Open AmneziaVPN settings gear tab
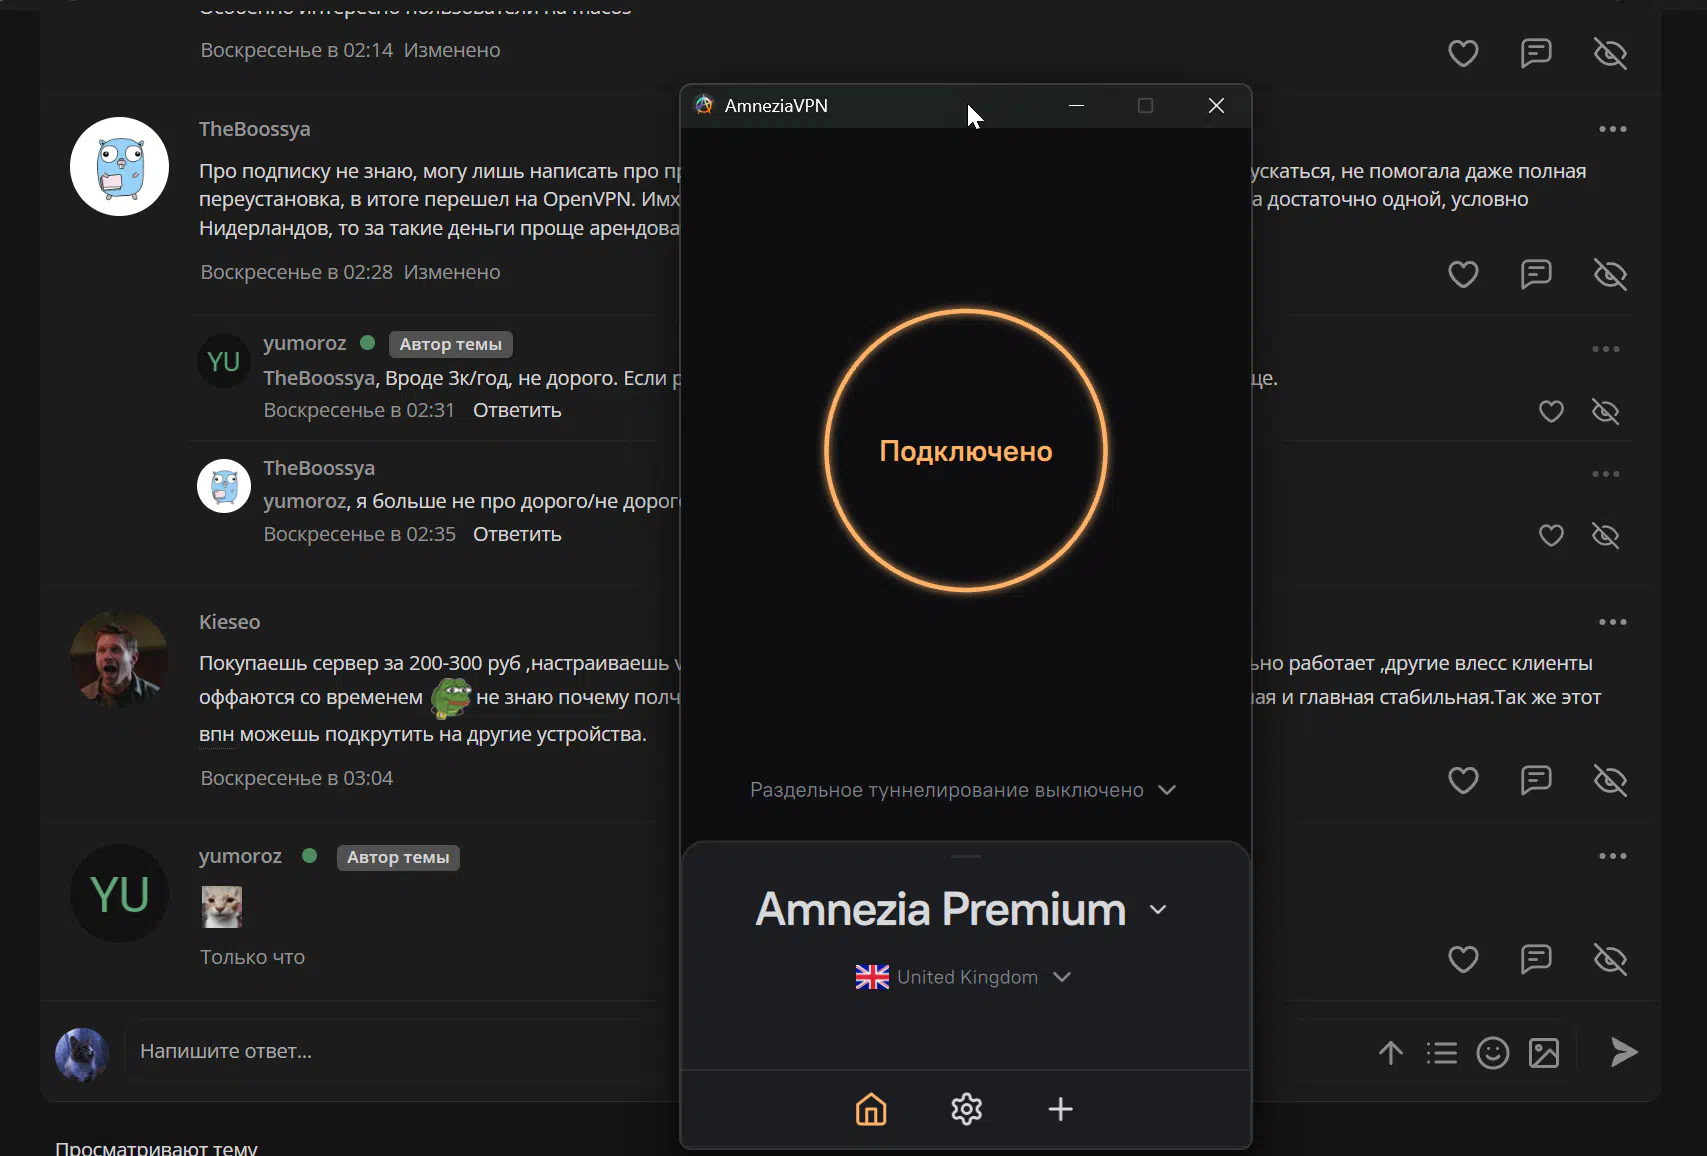This screenshot has height=1156, width=1707. [966, 1108]
